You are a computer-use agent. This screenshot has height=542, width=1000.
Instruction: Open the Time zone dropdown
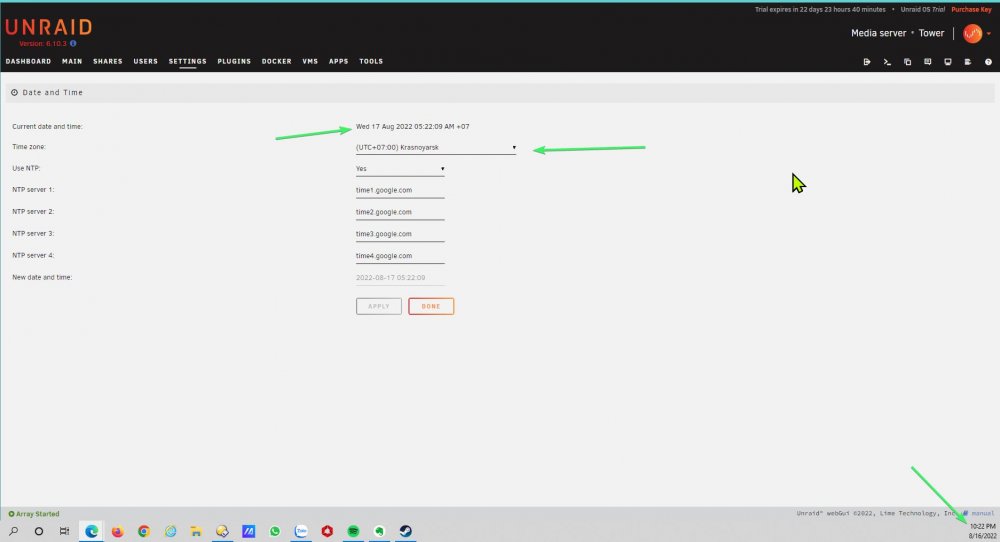tap(436, 147)
